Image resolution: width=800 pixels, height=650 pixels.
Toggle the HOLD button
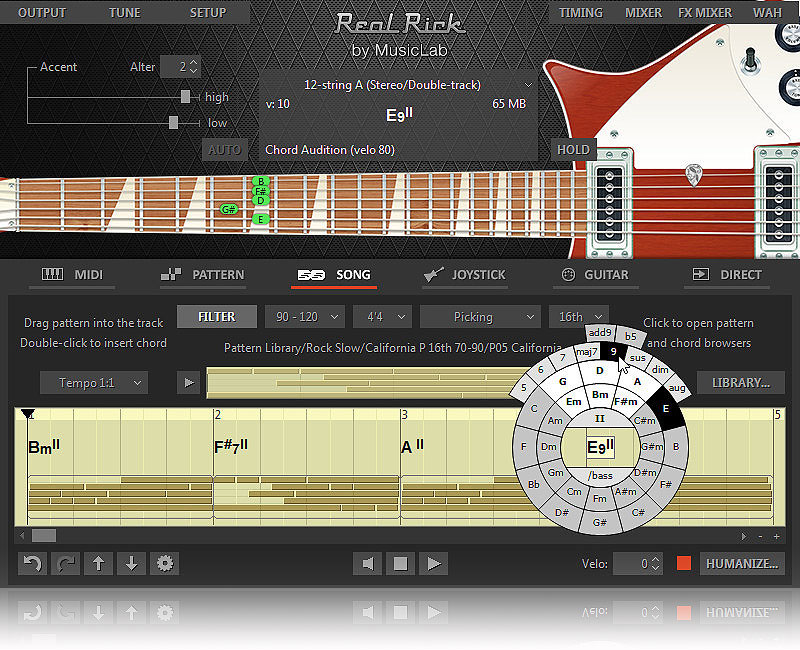[573, 150]
